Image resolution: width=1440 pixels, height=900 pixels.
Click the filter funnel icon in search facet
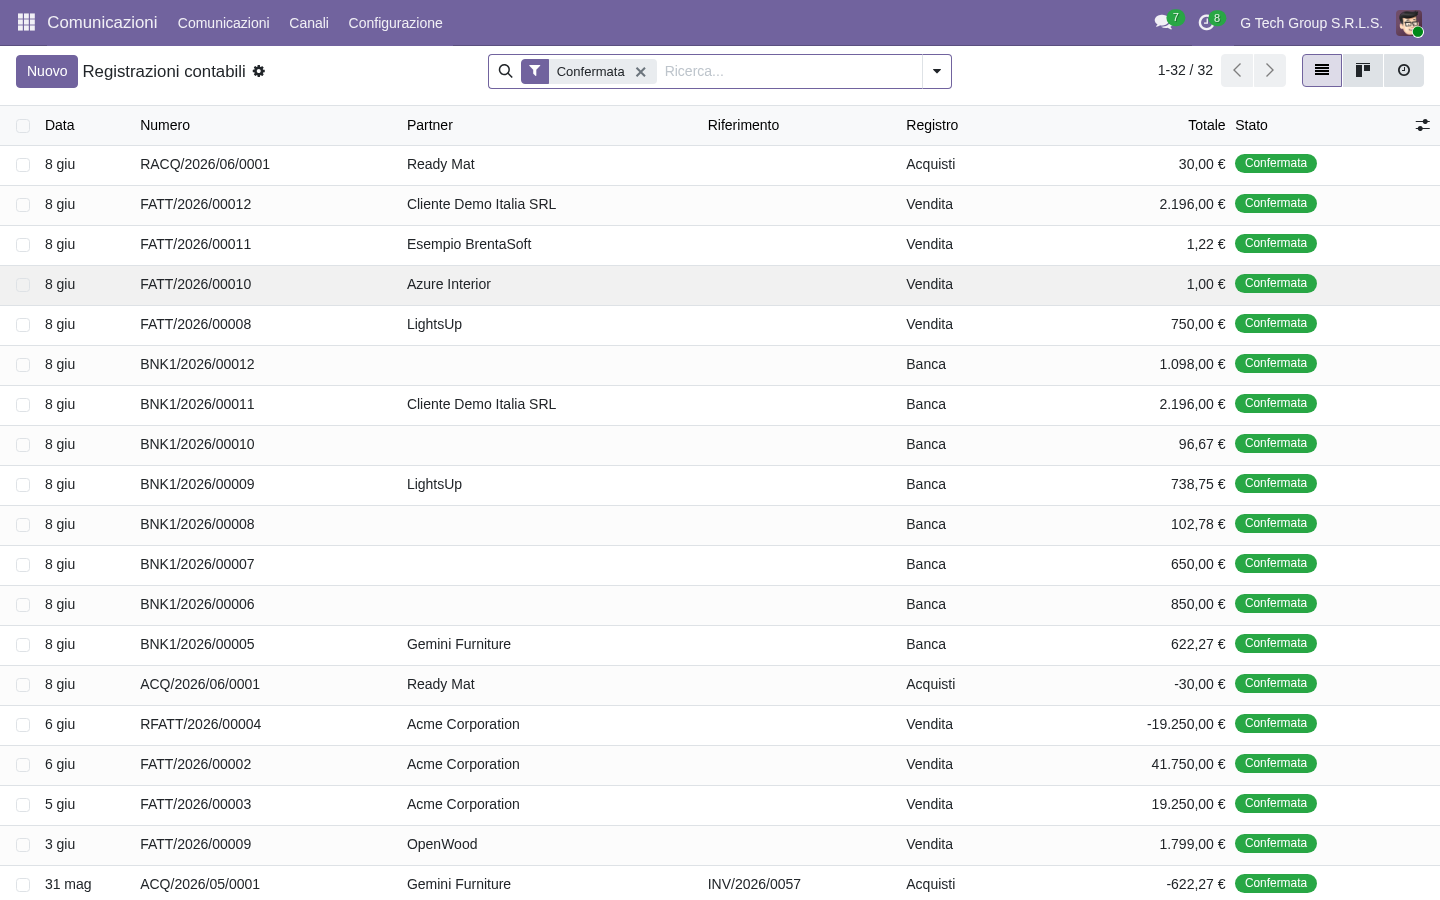(535, 71)
